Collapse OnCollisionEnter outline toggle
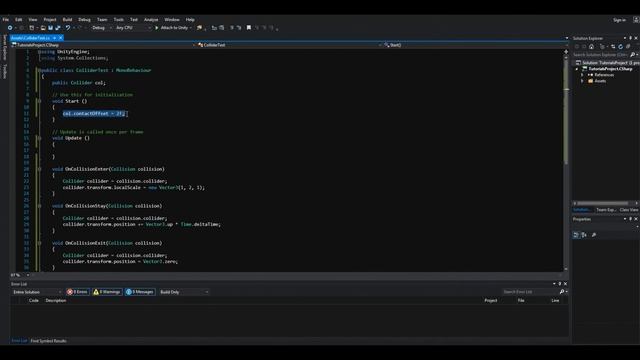The height and width of the screenshot is (360, 640). point(39,169)
